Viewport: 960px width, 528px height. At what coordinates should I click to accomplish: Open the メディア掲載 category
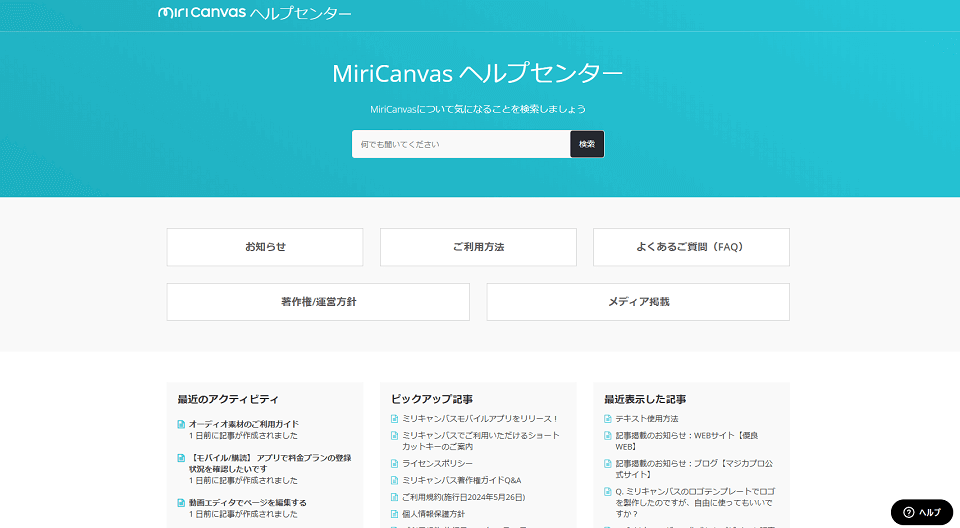[638, 301]
